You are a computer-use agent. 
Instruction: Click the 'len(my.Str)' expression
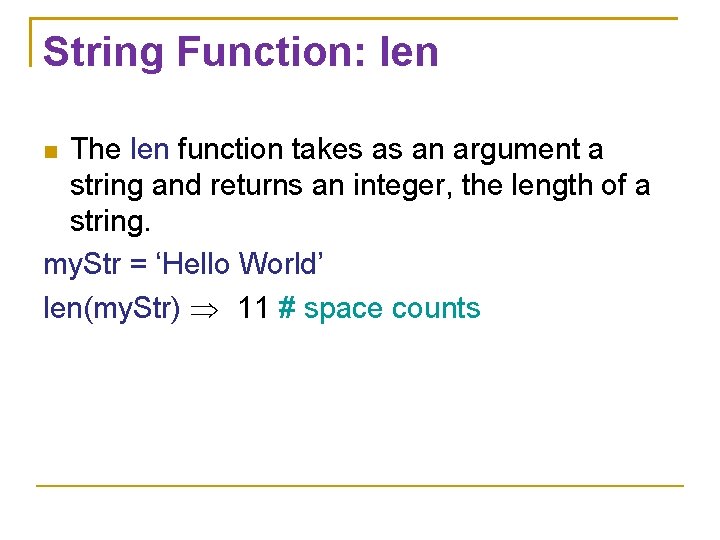112,309
